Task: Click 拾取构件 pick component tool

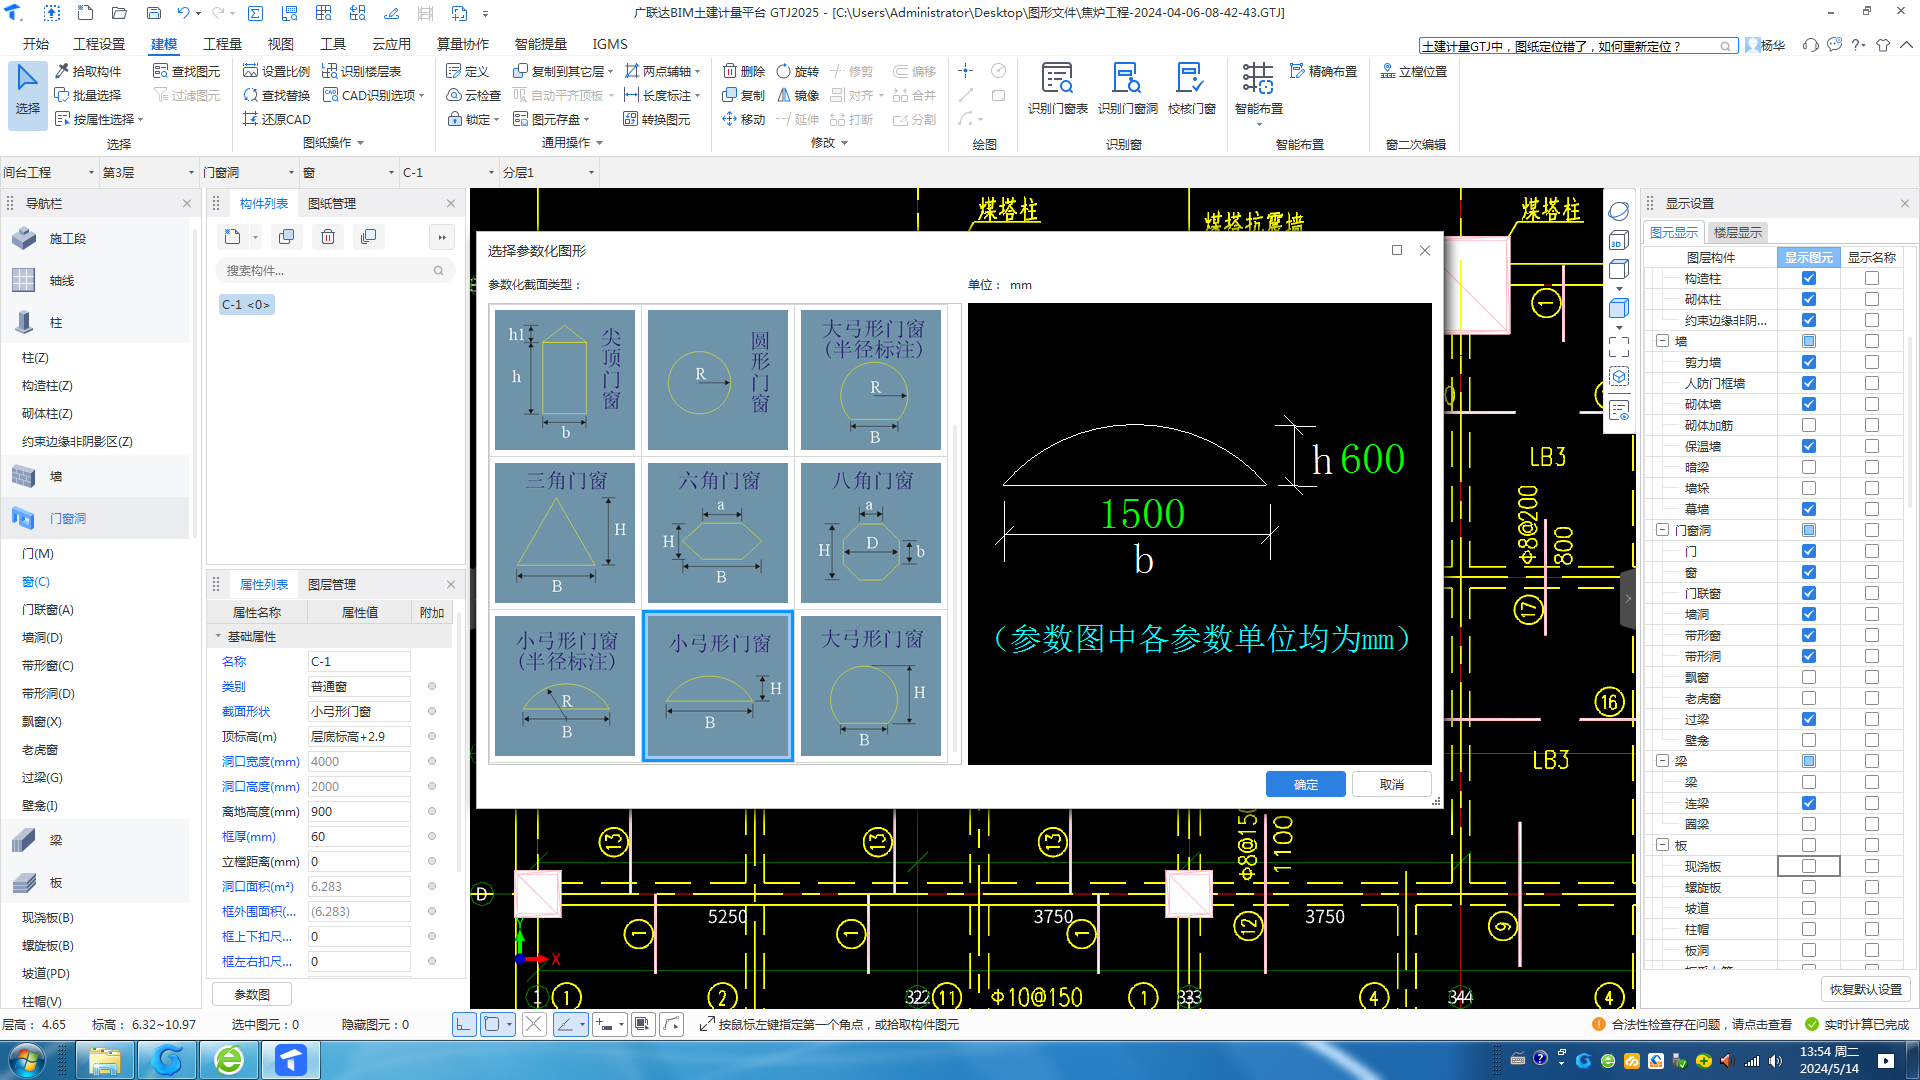Action: coord(88,71)
